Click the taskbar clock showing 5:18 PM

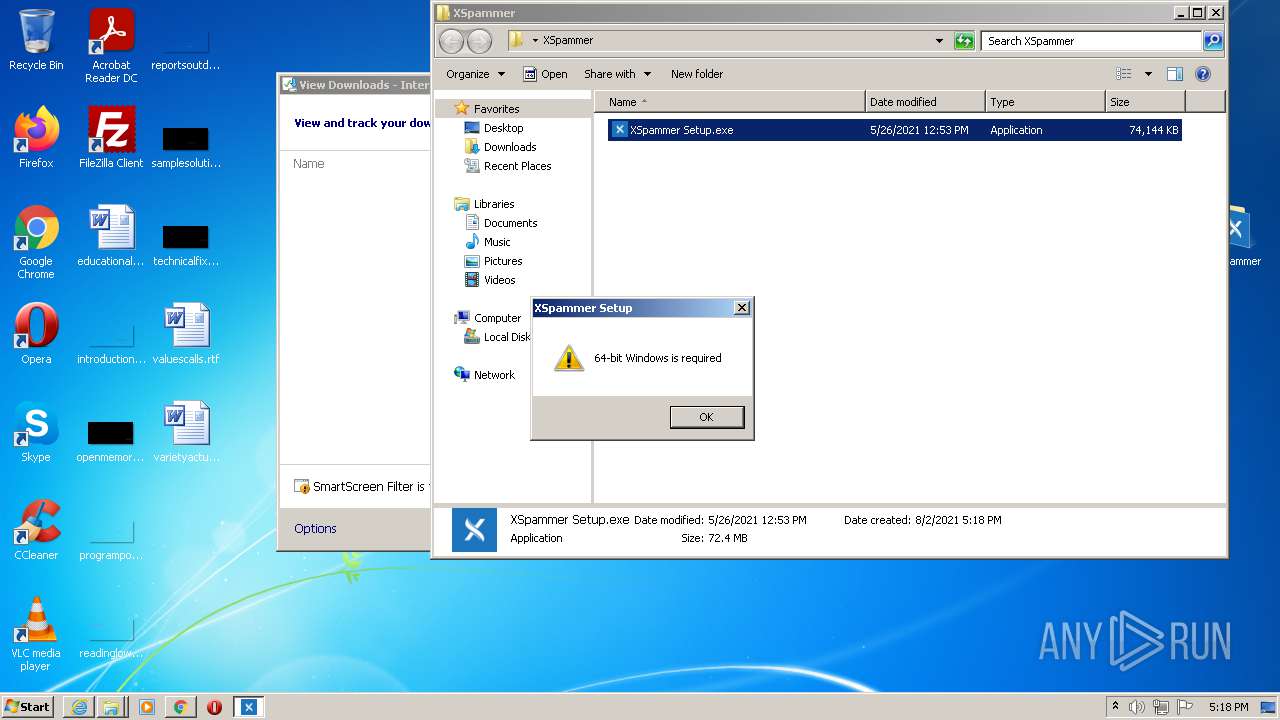tap(1228, 707)
